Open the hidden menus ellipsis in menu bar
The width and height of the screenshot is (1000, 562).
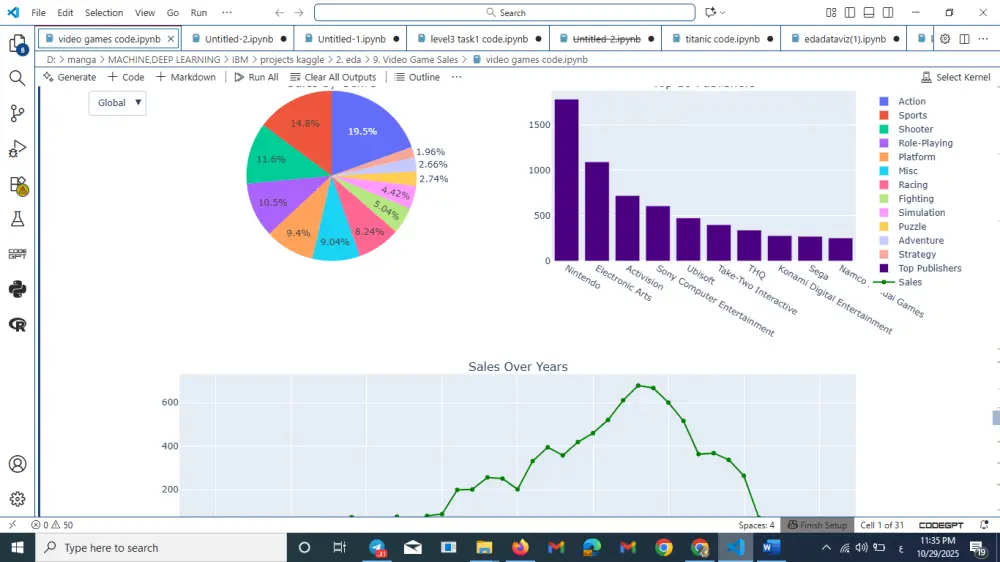227,13
